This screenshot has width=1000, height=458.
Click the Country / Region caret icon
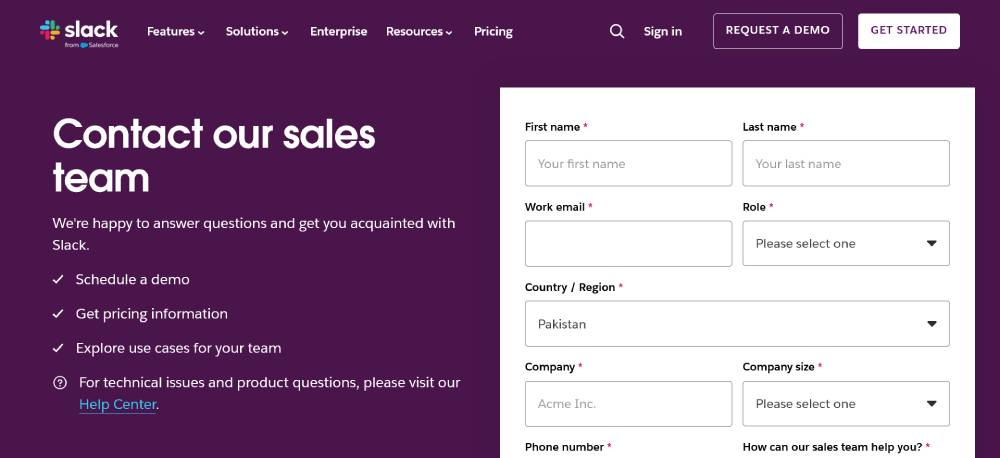tap(931, 324)
